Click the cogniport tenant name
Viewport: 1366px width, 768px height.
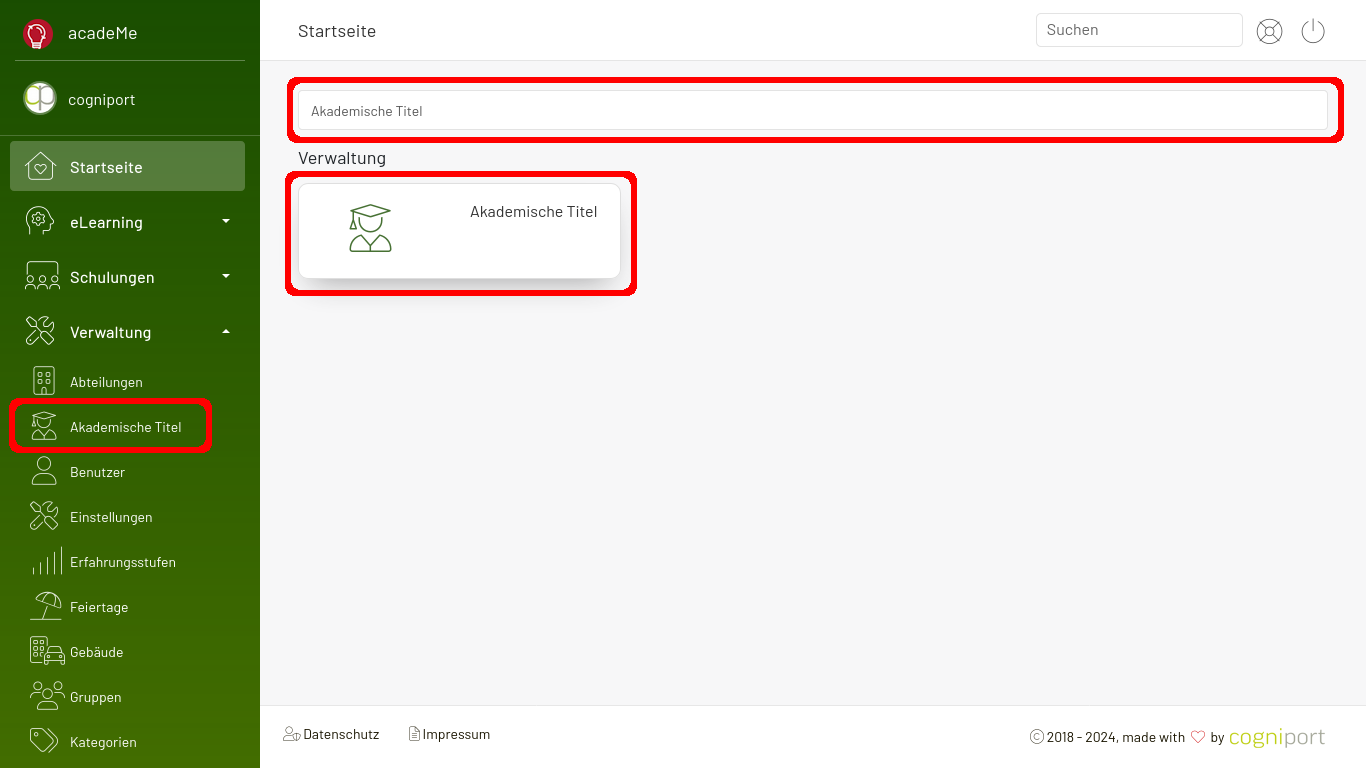(101, 100)
